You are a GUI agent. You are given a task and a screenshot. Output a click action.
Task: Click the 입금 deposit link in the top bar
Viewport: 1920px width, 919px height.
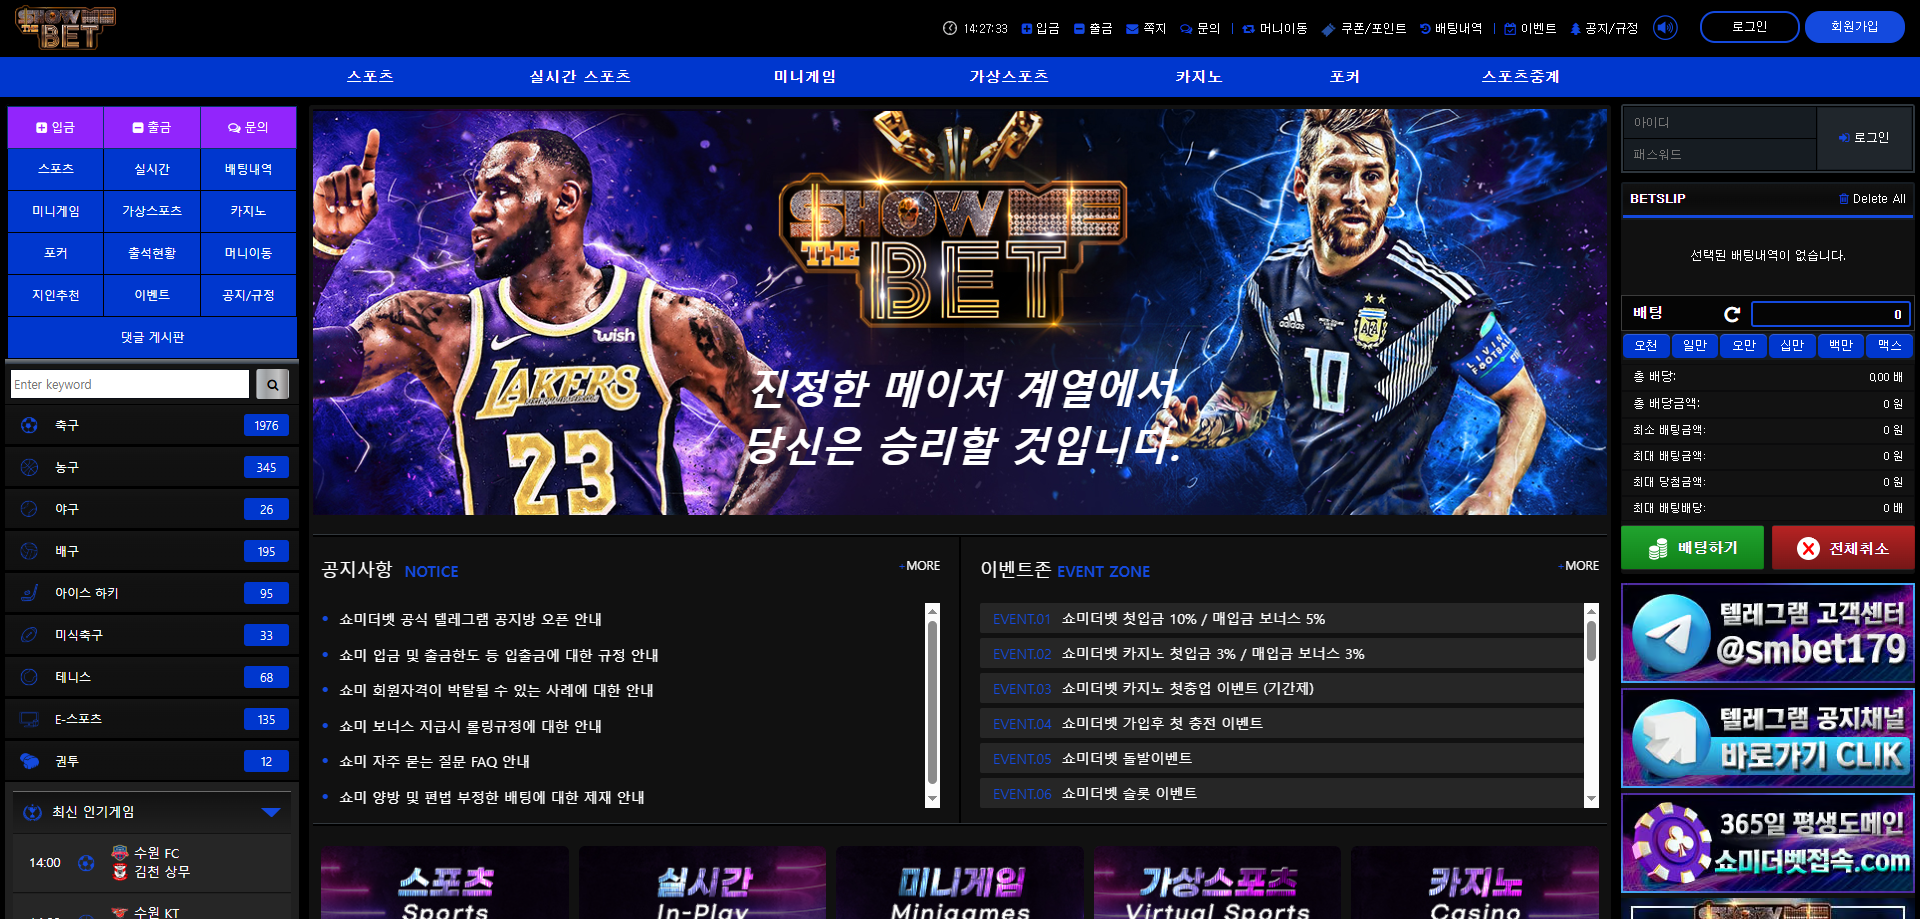click(1040, 28)
